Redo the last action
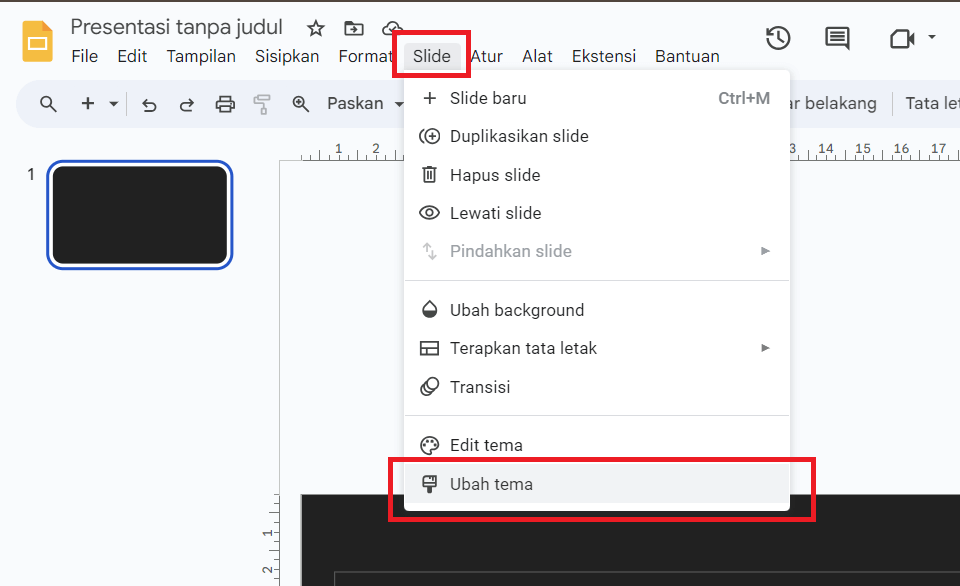 [187, 103]
